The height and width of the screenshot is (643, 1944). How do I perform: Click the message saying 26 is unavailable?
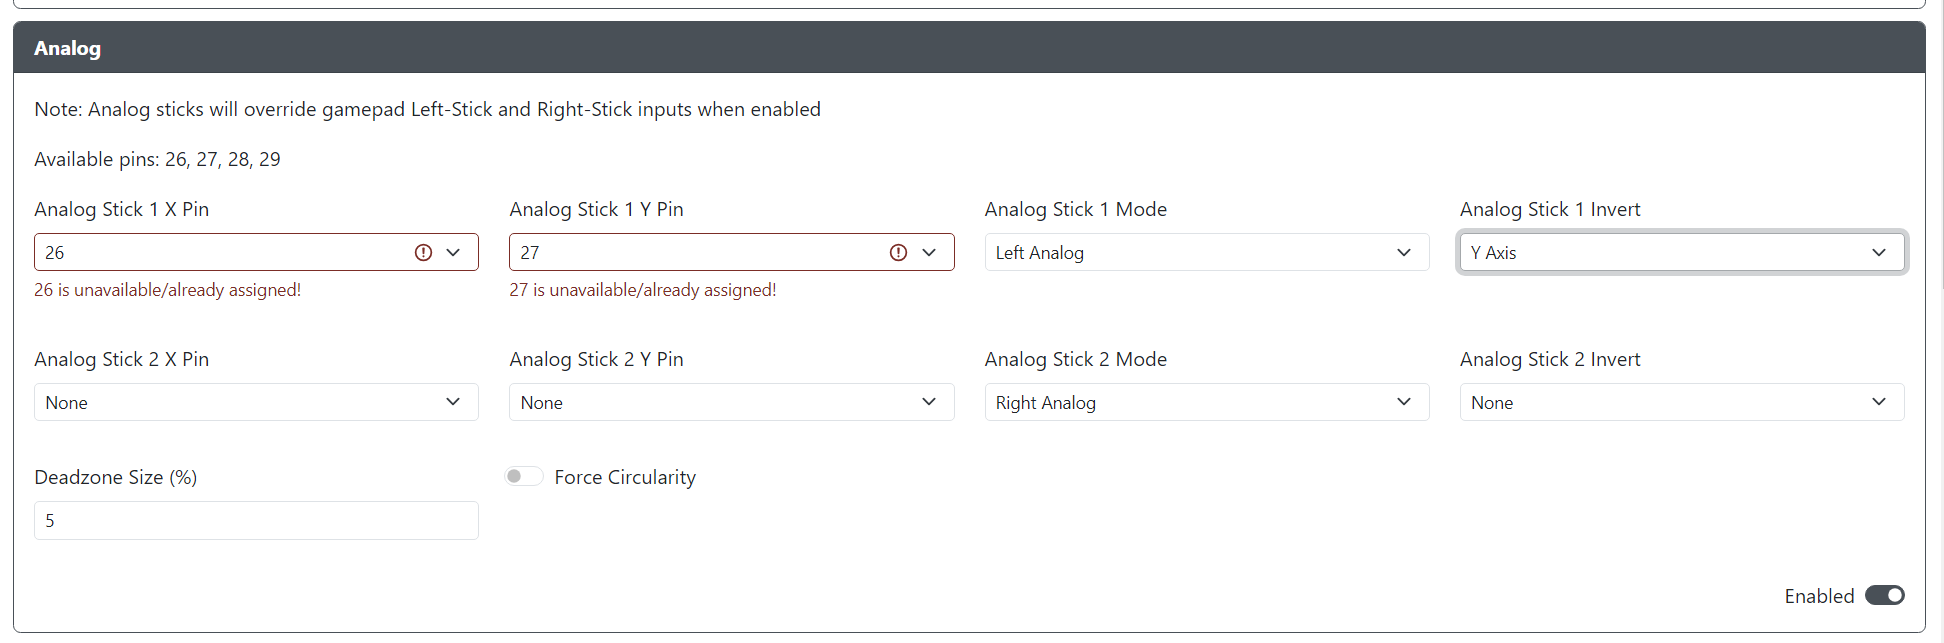(167, 290)
